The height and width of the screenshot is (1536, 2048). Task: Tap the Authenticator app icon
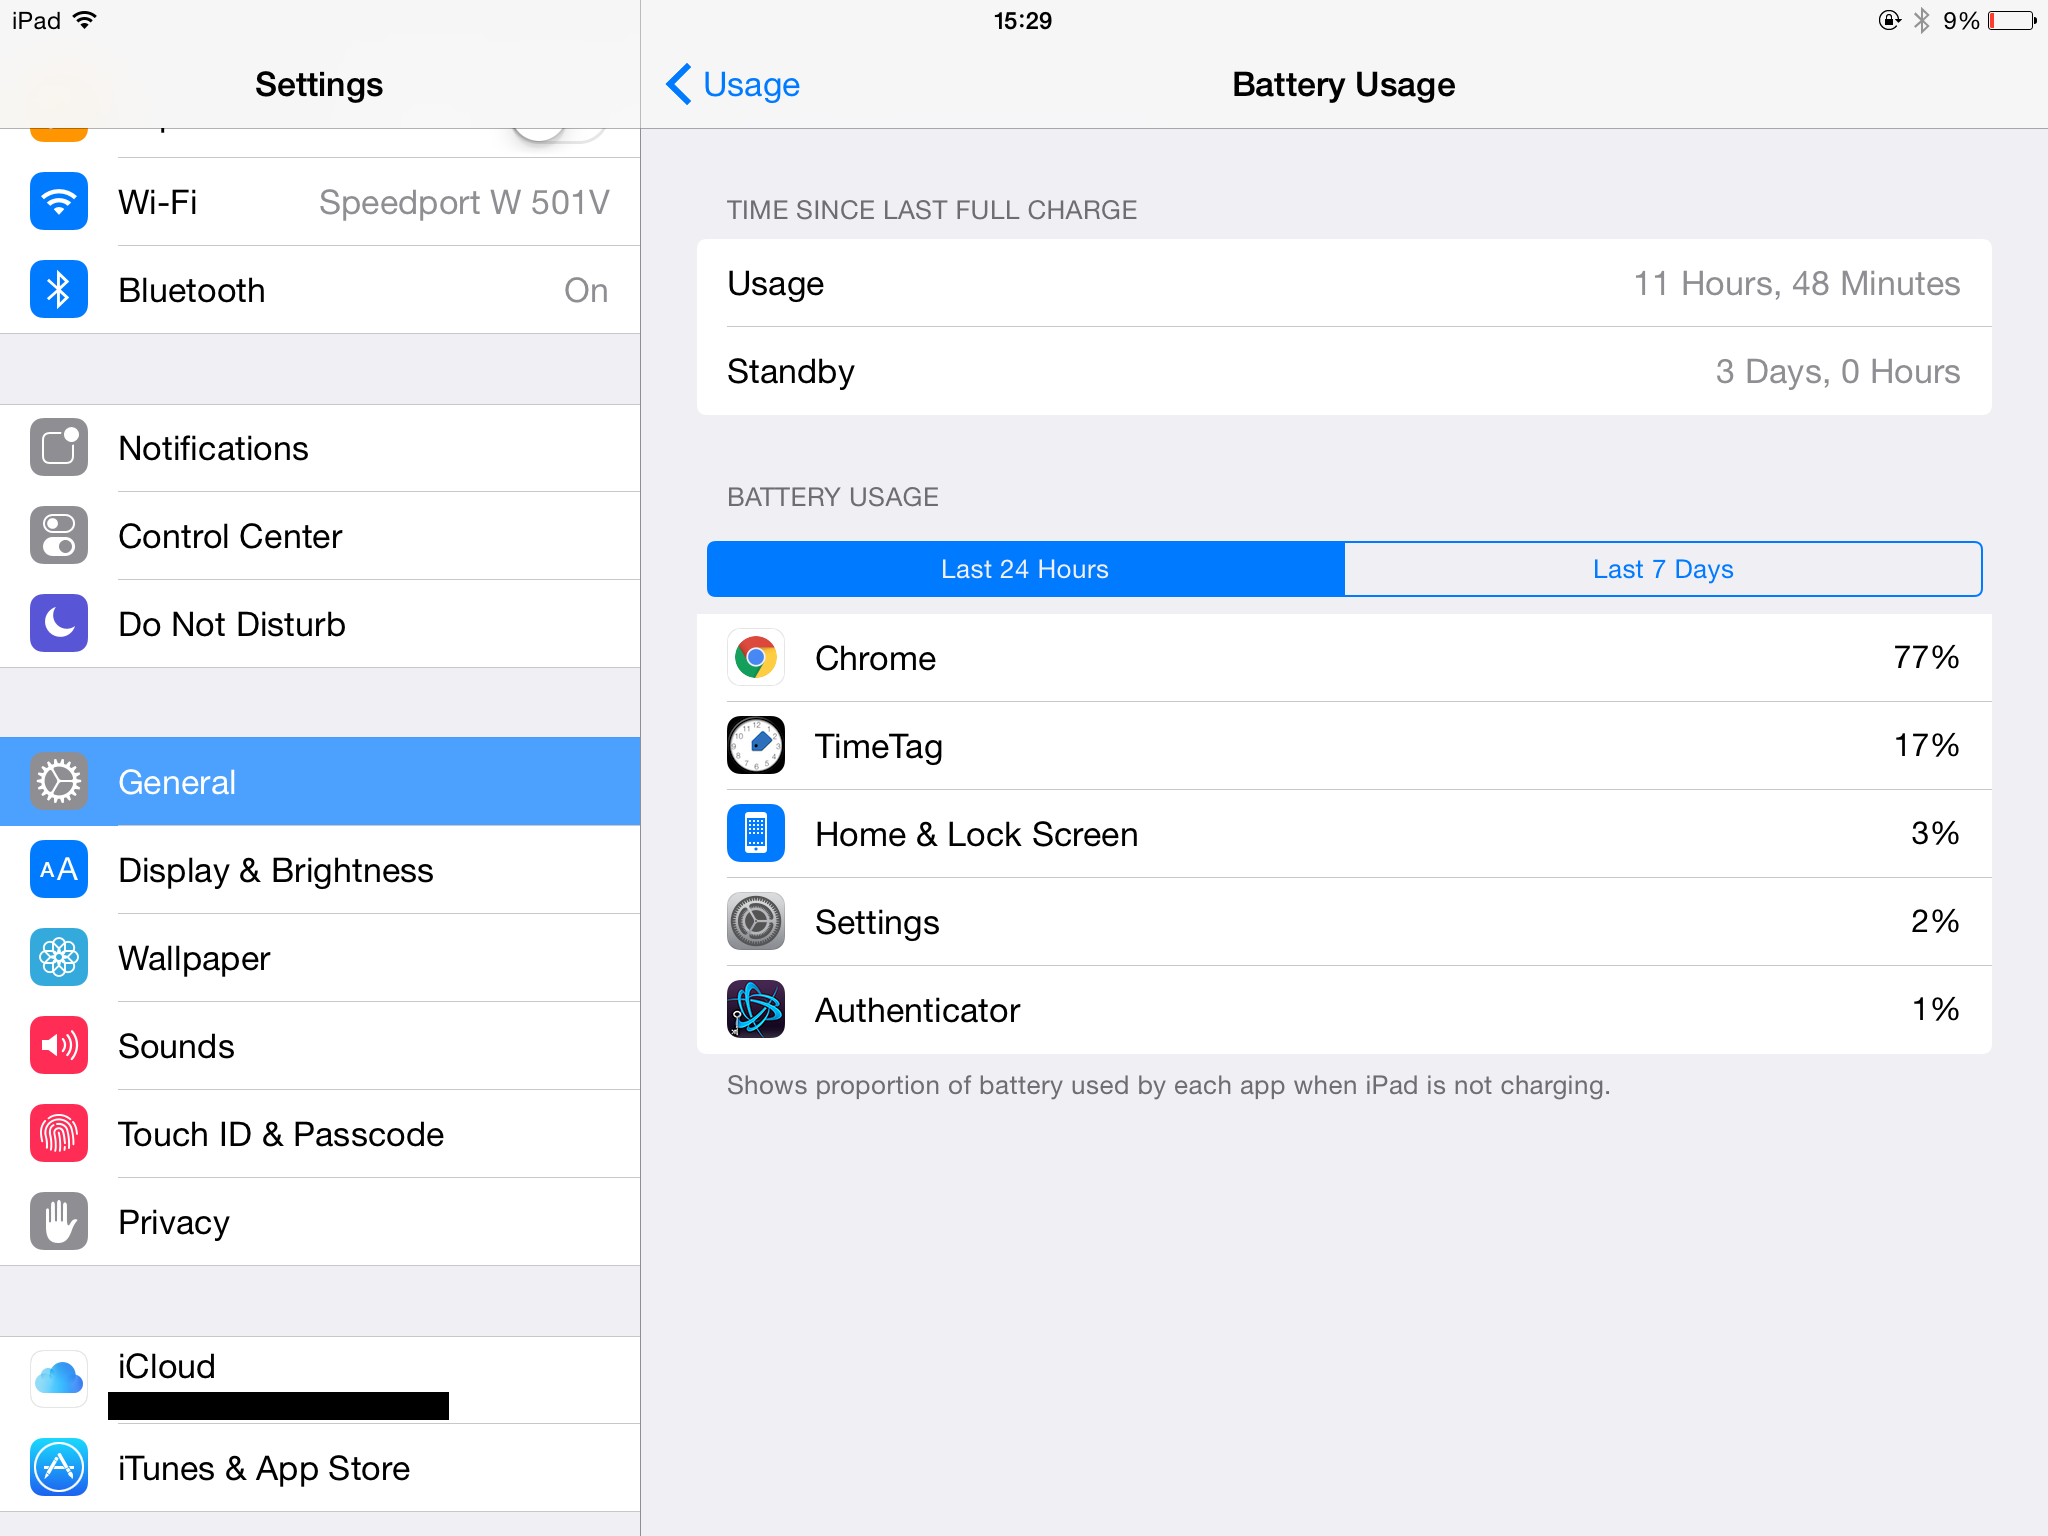756,1010
